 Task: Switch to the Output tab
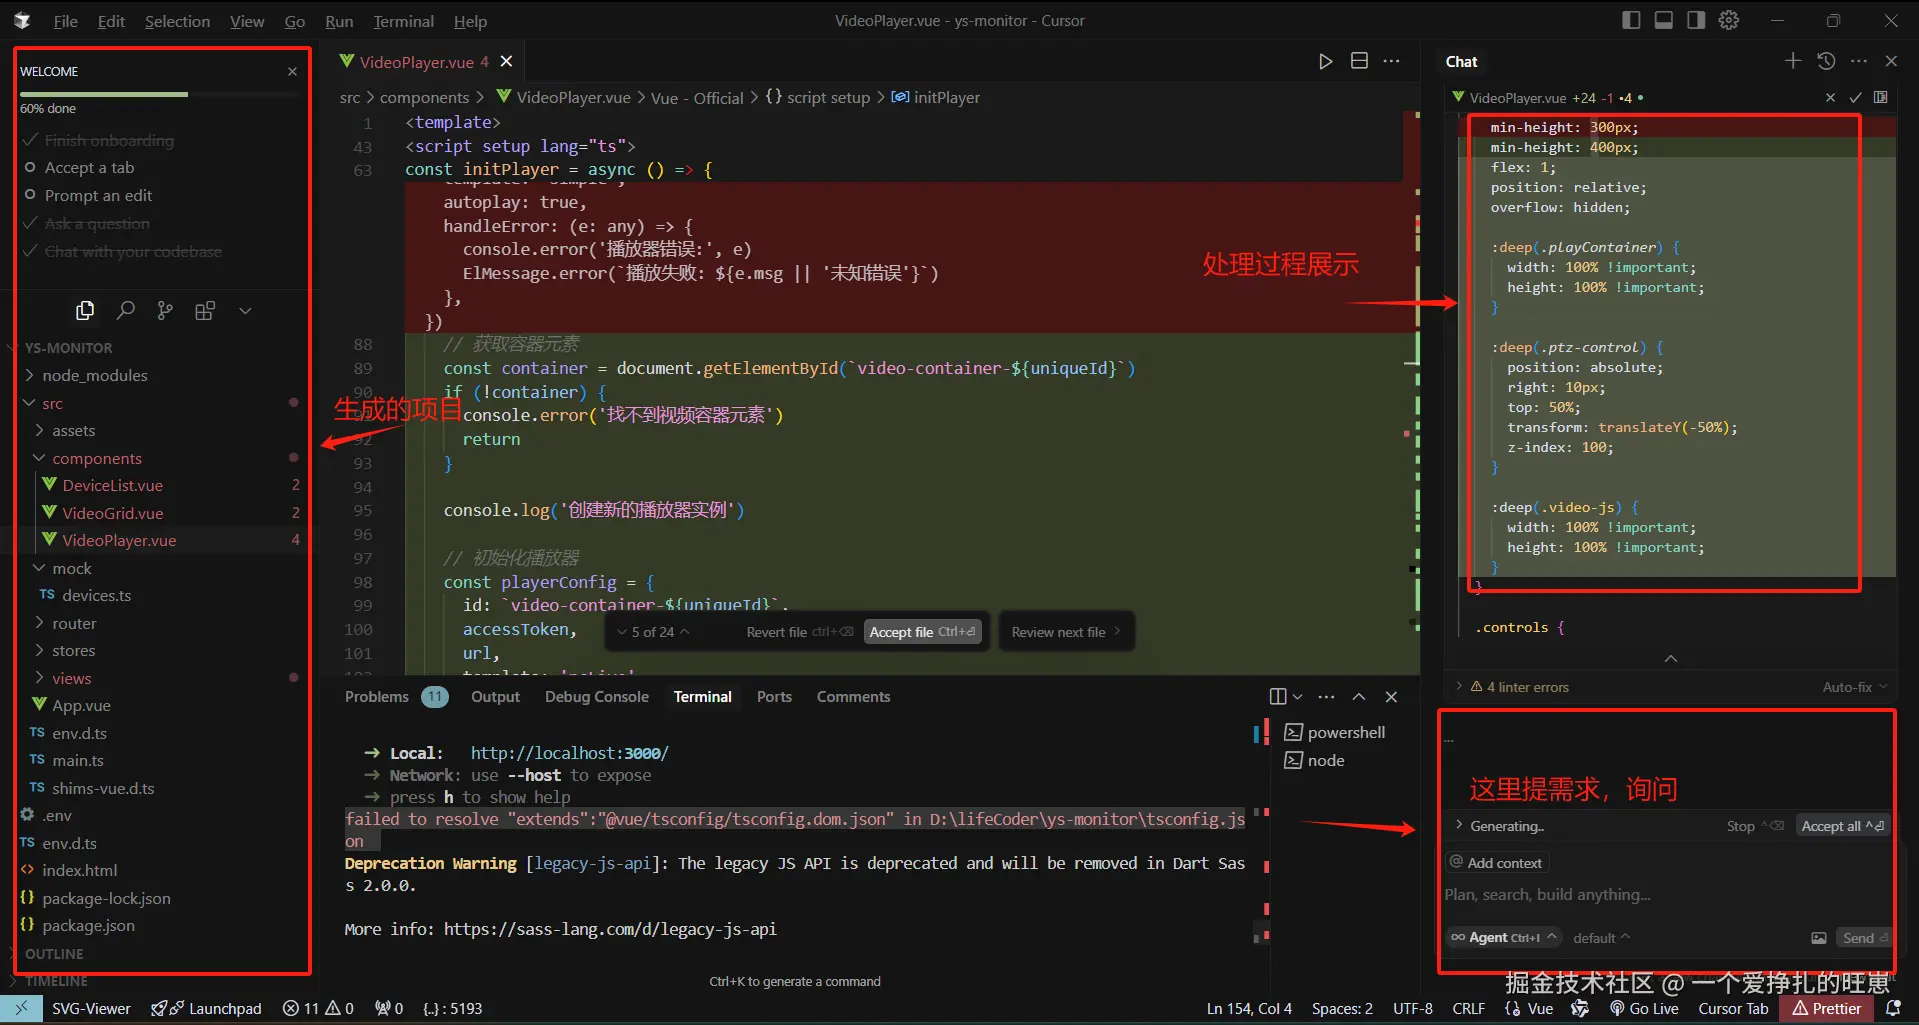tap(495, 697)
